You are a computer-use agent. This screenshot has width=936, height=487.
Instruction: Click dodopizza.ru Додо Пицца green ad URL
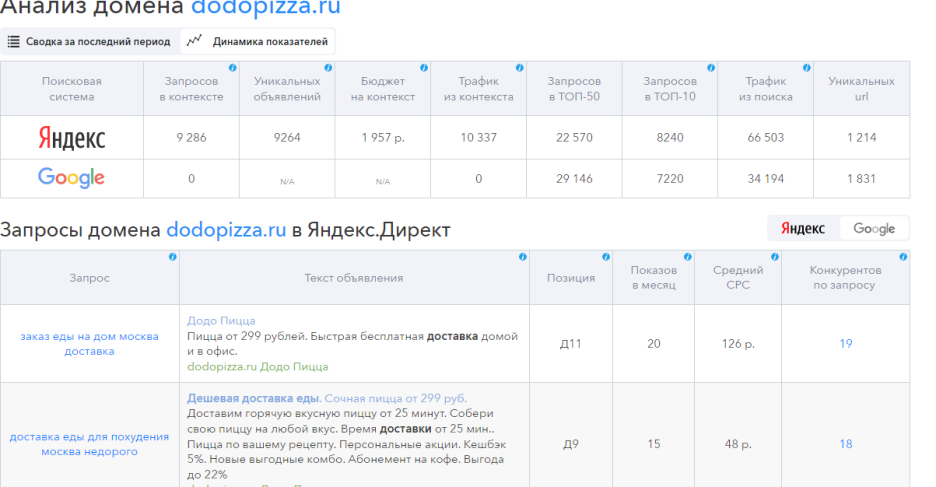coord(258,366)
